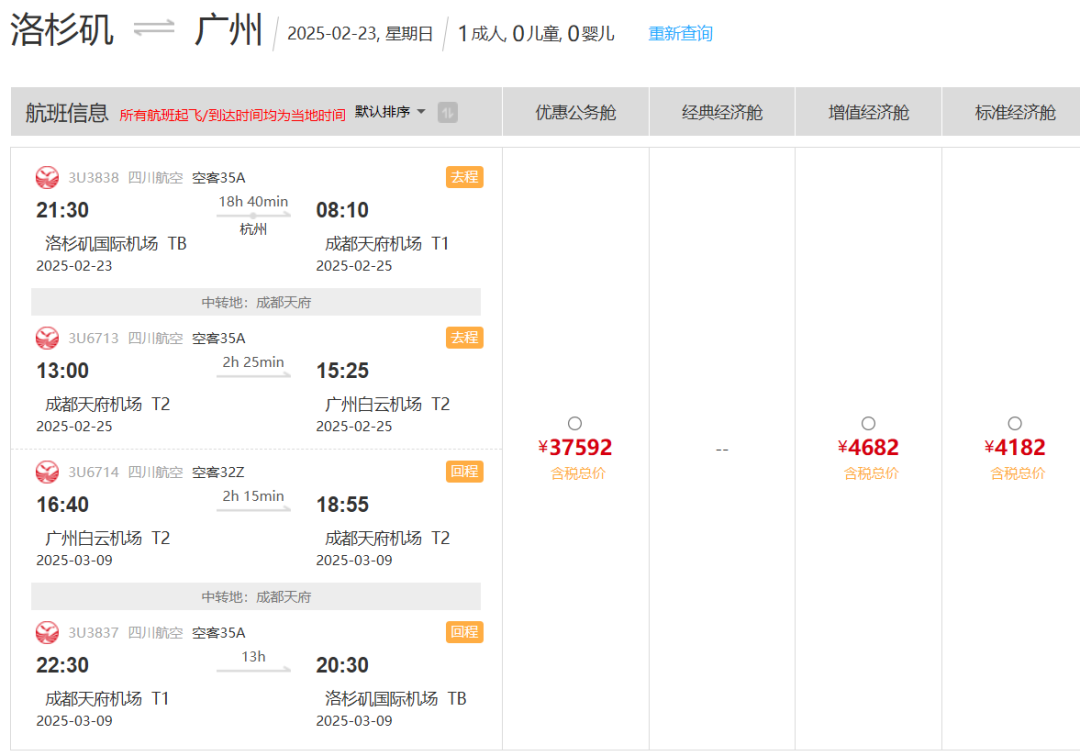Image resolution: width=1080 pixels, height=756 pixels.
Task: Select the ¥37592 优惠公务舱 fare option
Action: [575, 424]
